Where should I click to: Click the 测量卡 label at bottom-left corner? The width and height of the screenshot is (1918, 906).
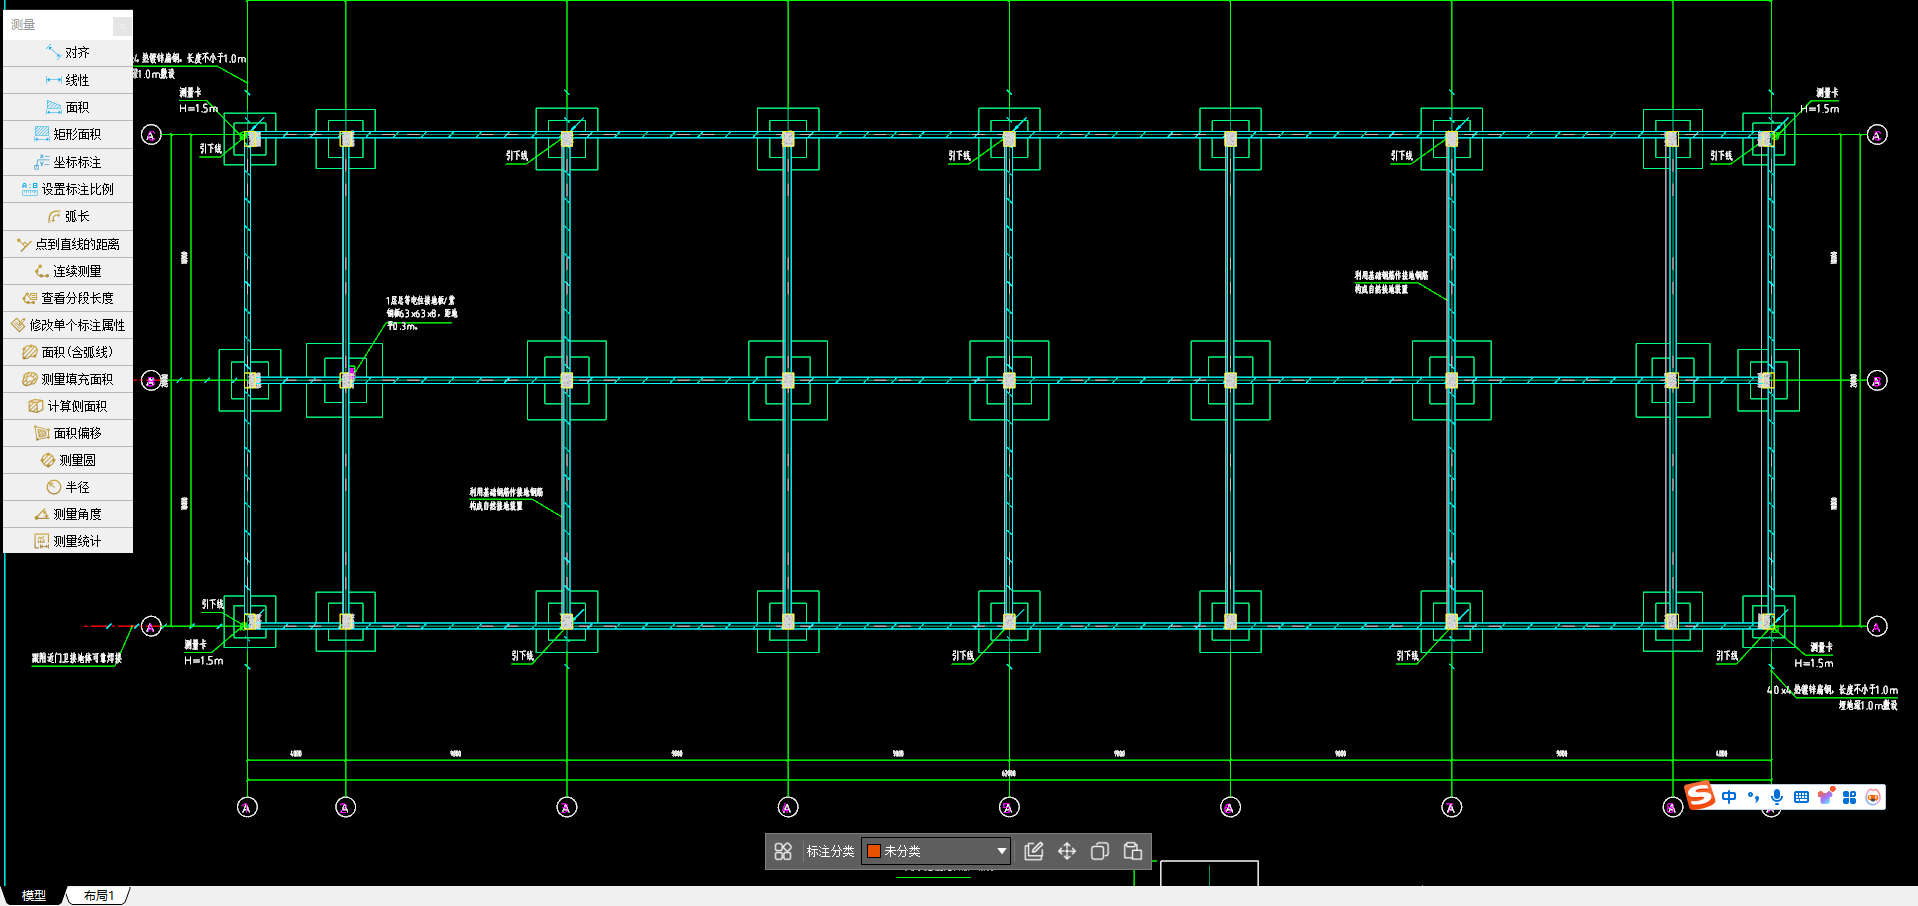click(x=195, y=645)
